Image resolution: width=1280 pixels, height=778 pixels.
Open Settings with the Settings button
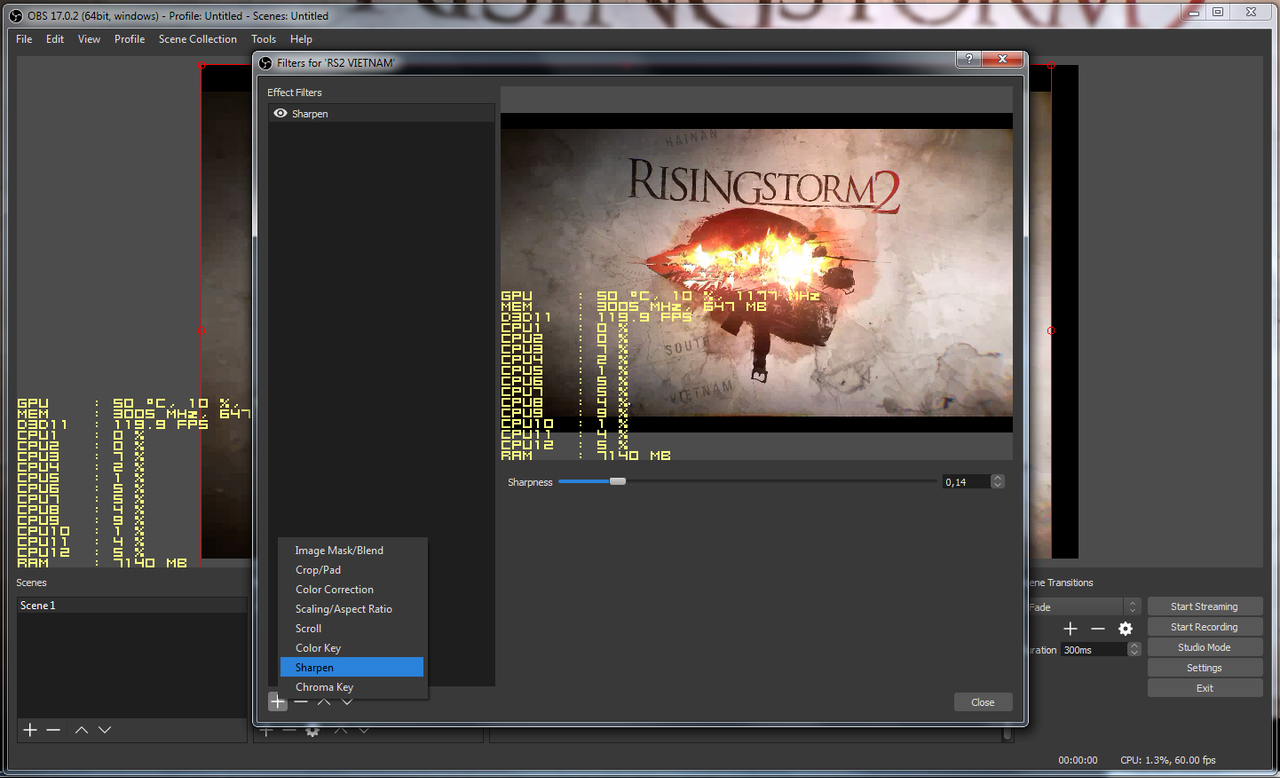point(1204,668)
